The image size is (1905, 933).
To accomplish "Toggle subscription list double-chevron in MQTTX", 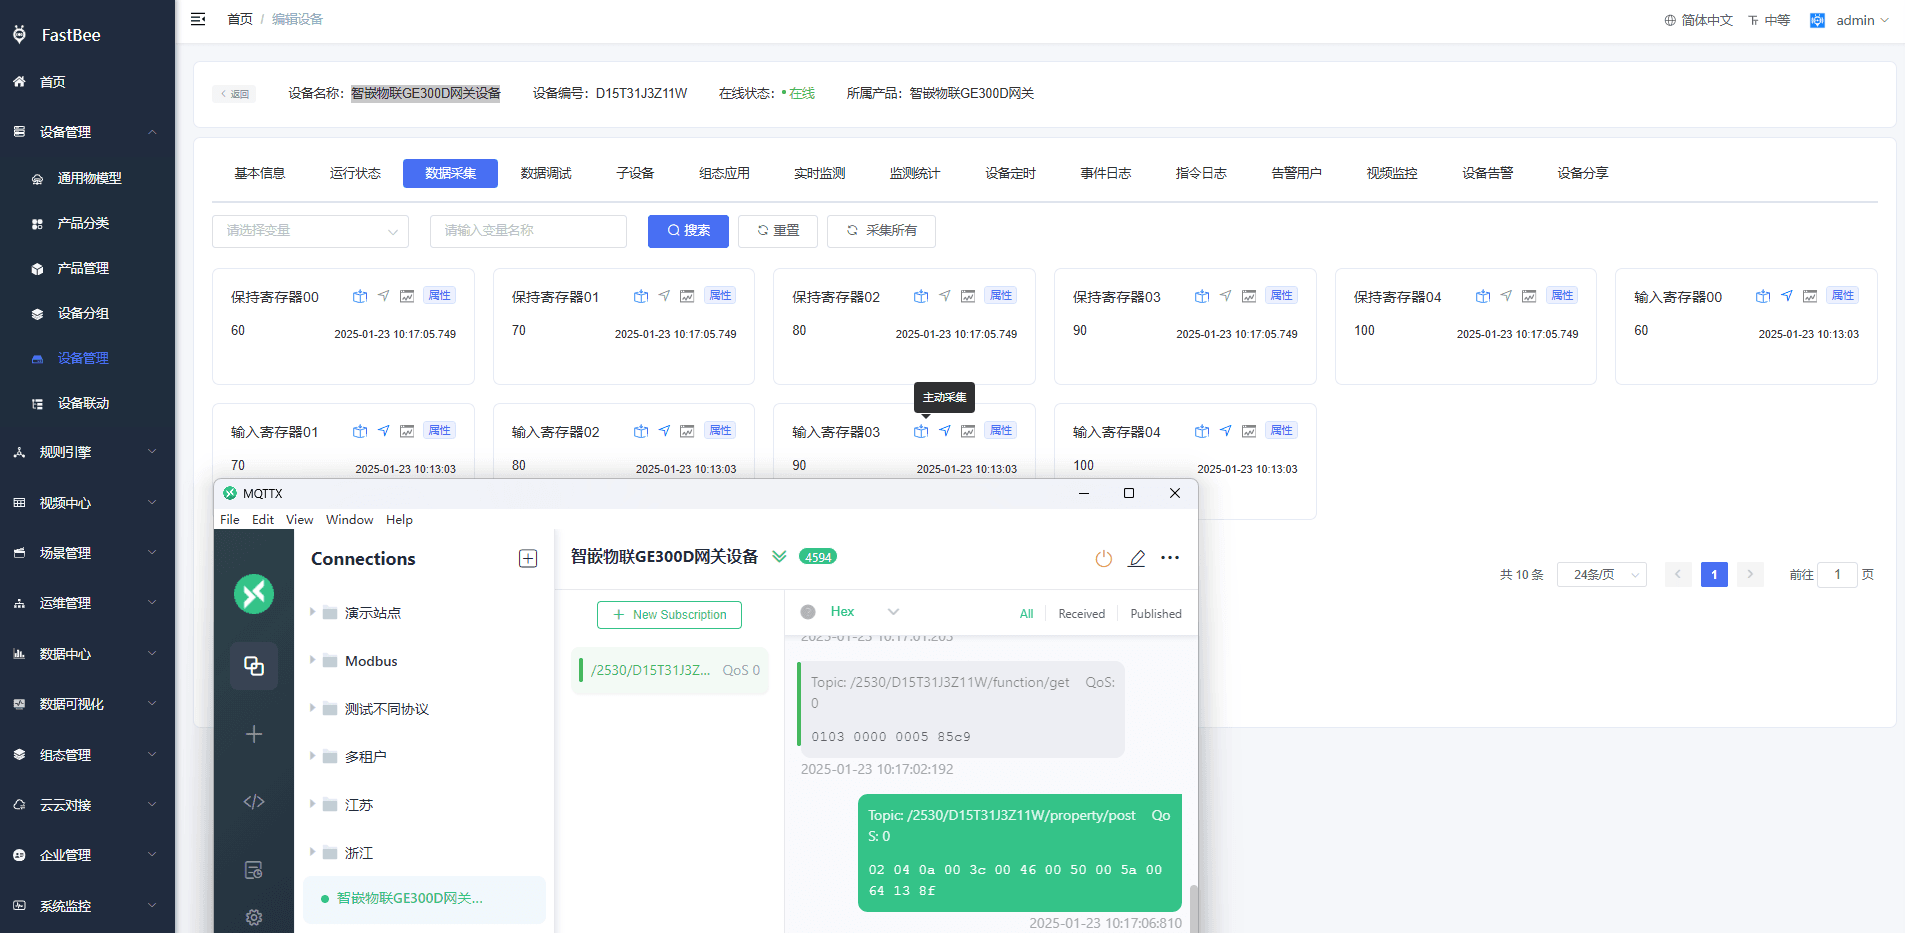I will click(779, 557).
